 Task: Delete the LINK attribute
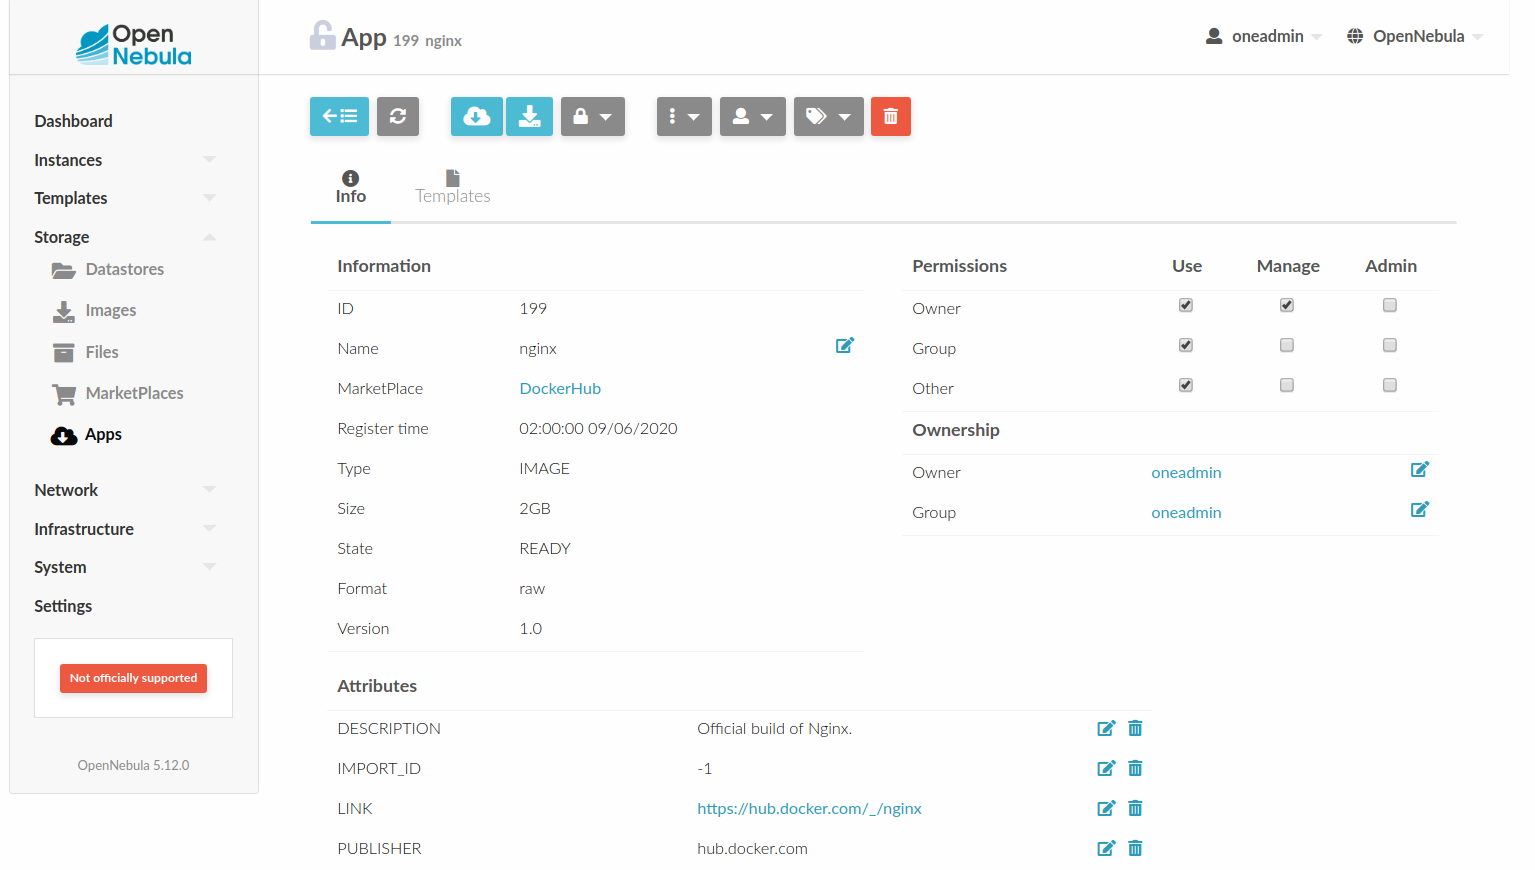coord(1135,808)
